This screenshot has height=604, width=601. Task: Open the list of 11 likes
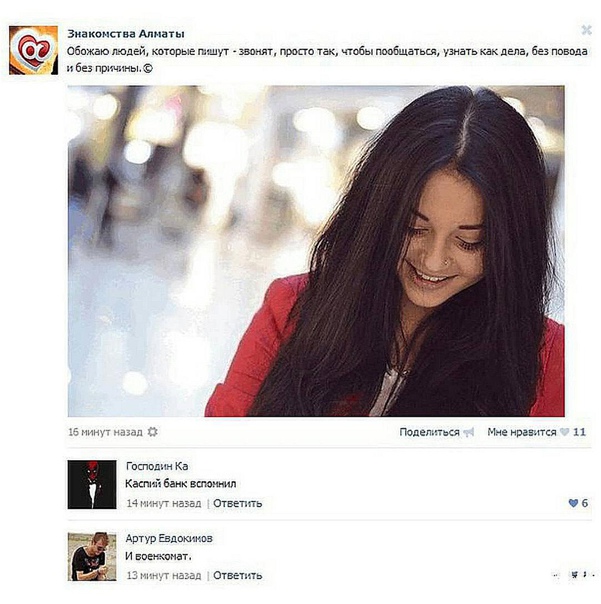579,432
